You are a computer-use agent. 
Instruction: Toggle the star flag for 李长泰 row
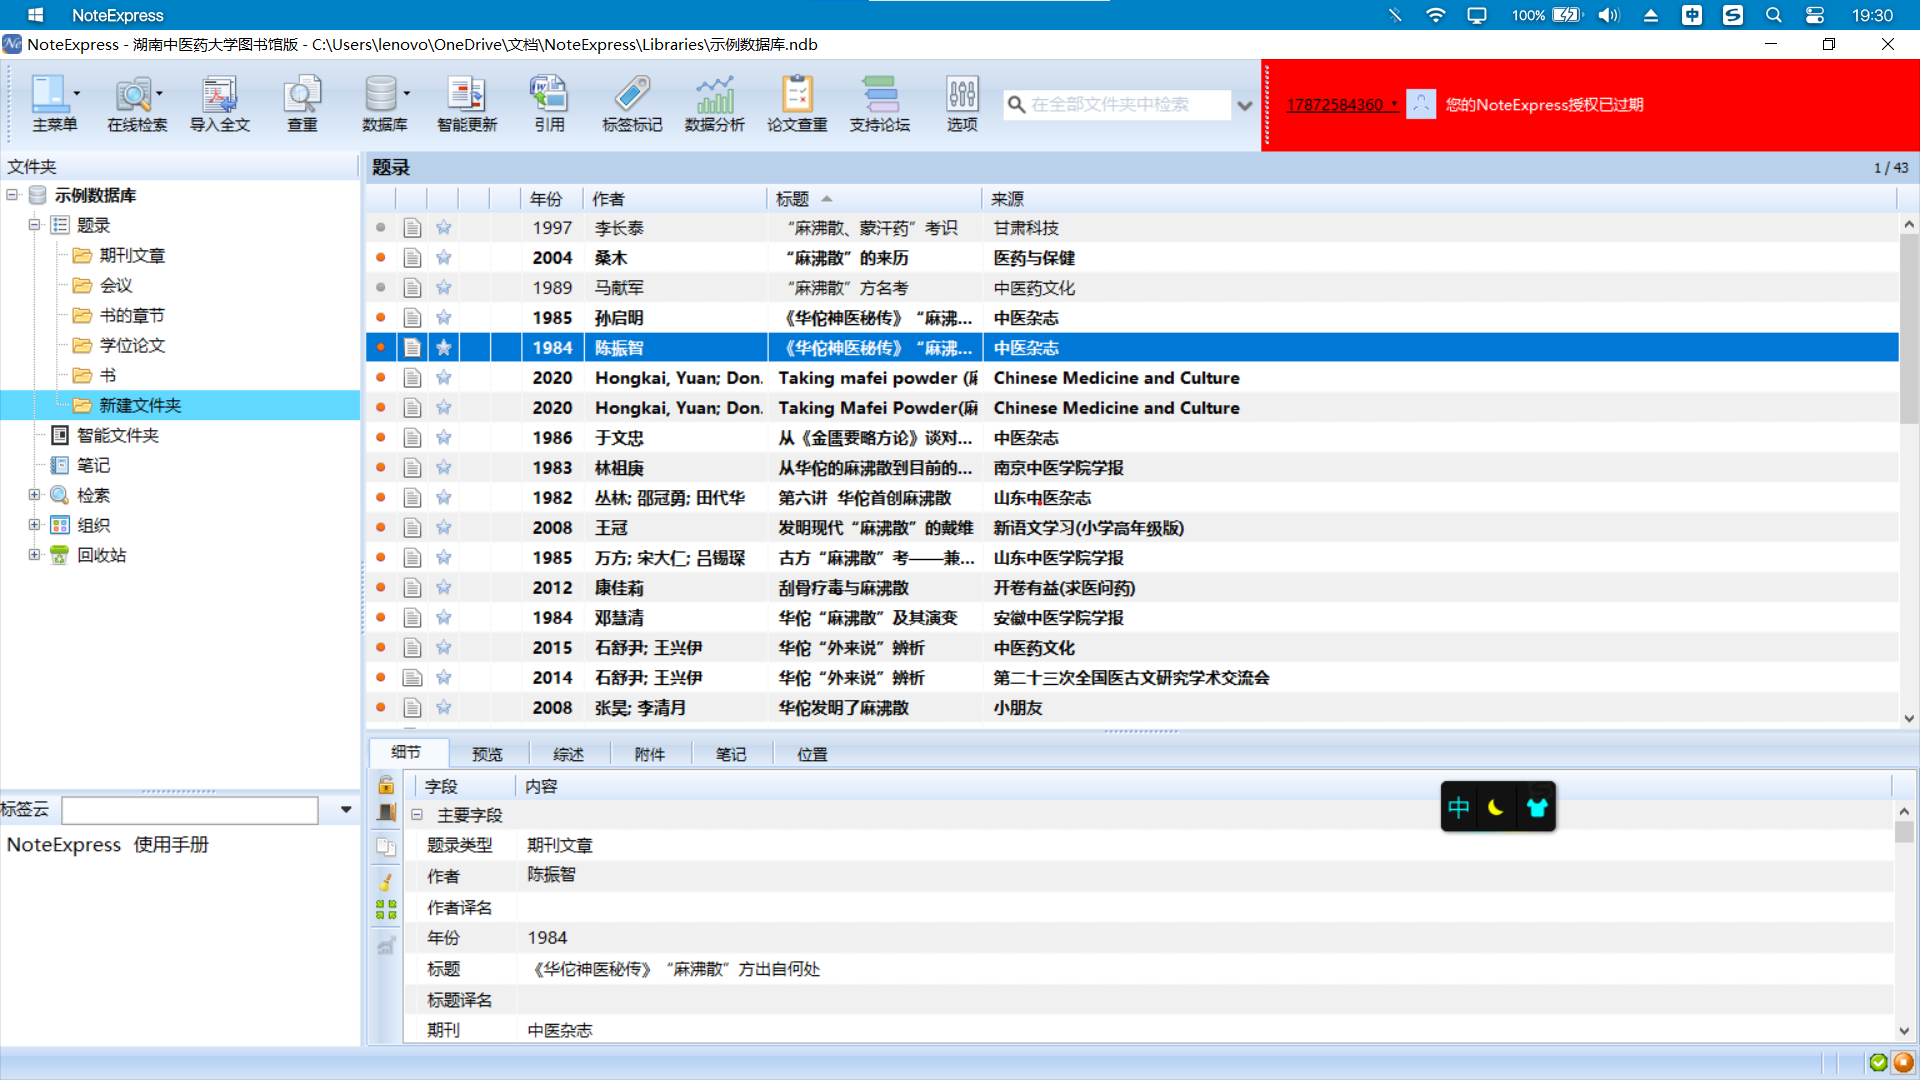[x=444, y=228]
